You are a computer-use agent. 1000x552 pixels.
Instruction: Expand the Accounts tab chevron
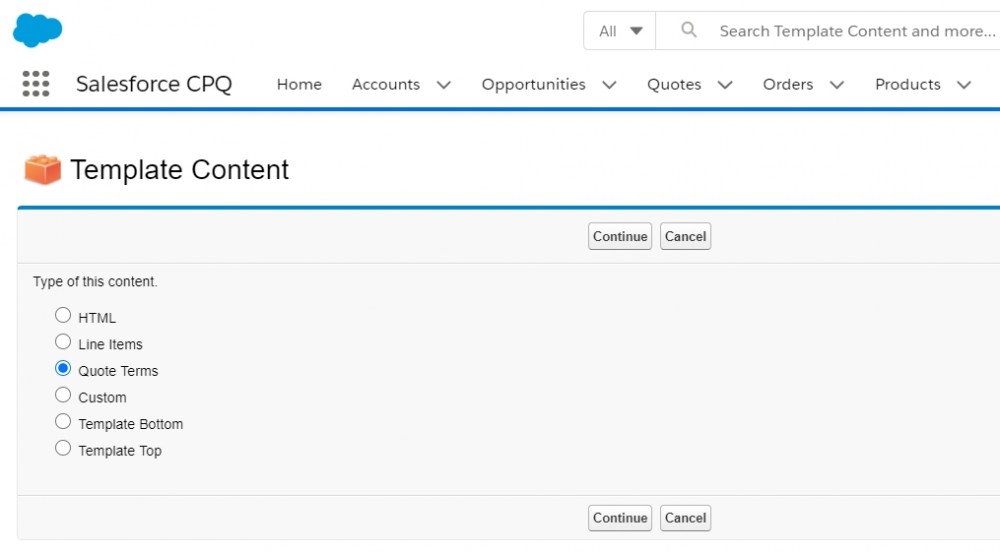click(444, 85)
